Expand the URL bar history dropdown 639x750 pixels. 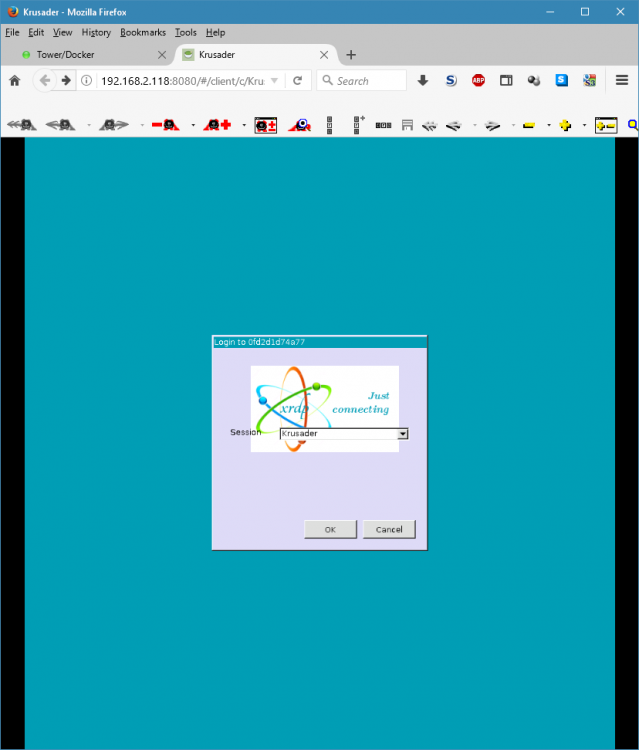[275, 80]
